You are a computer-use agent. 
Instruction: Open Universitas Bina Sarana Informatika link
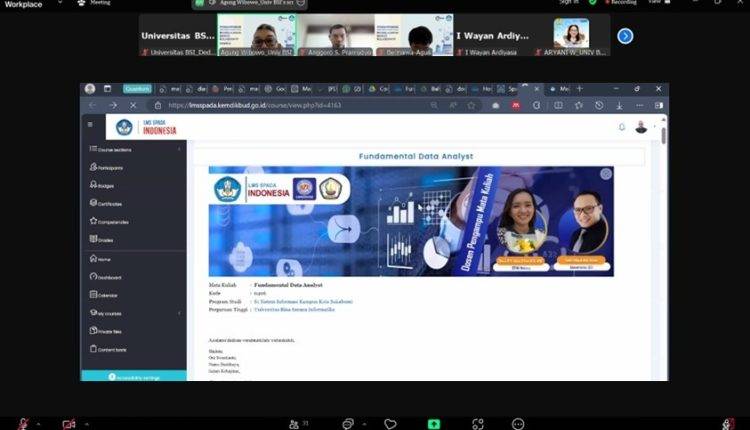pos(294,309)
